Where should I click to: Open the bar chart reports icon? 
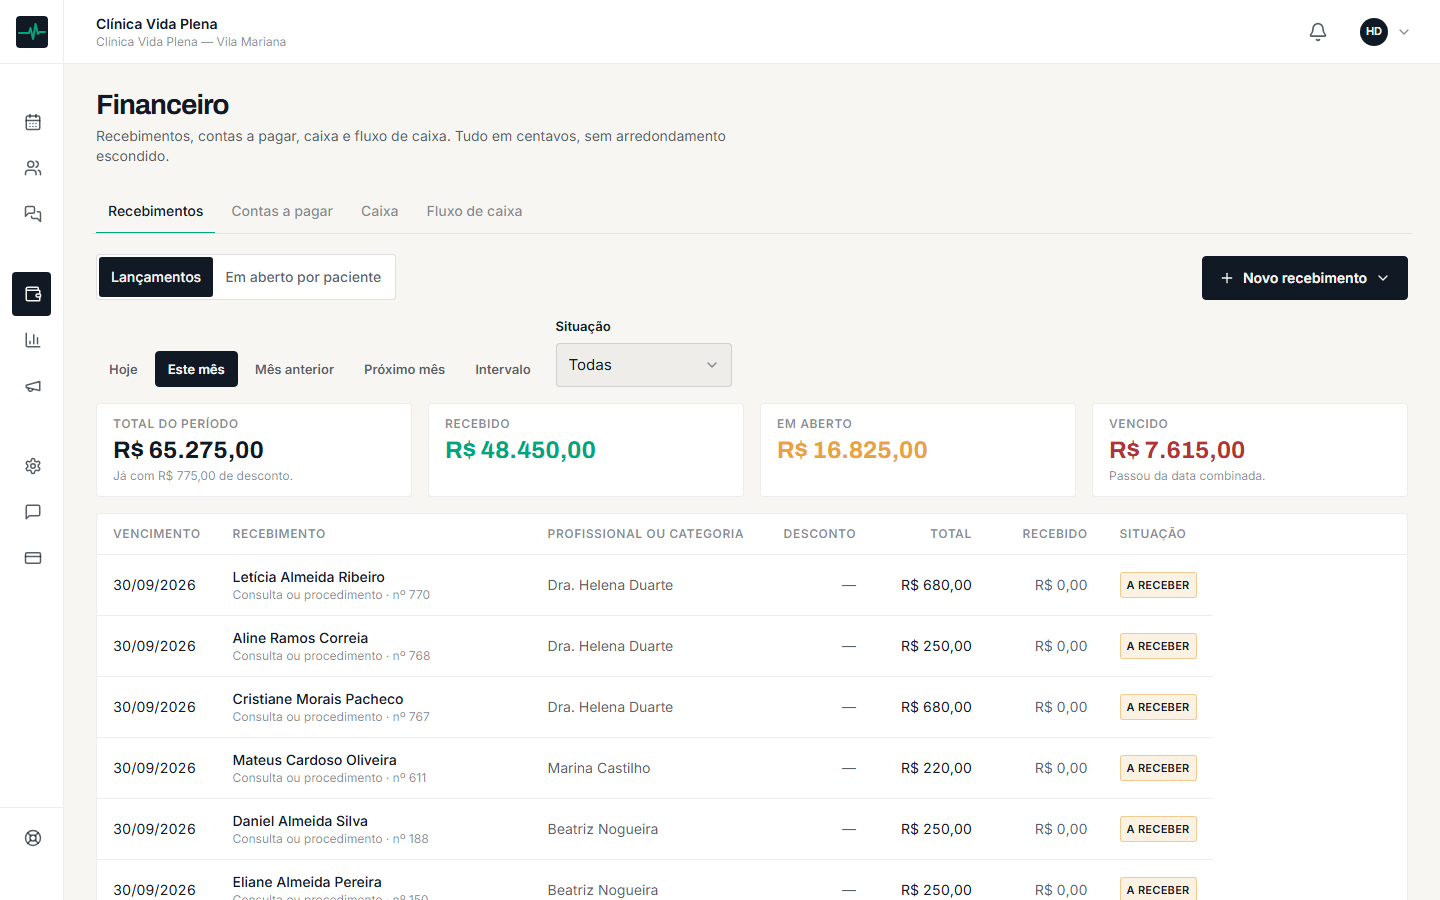[33, 340]
